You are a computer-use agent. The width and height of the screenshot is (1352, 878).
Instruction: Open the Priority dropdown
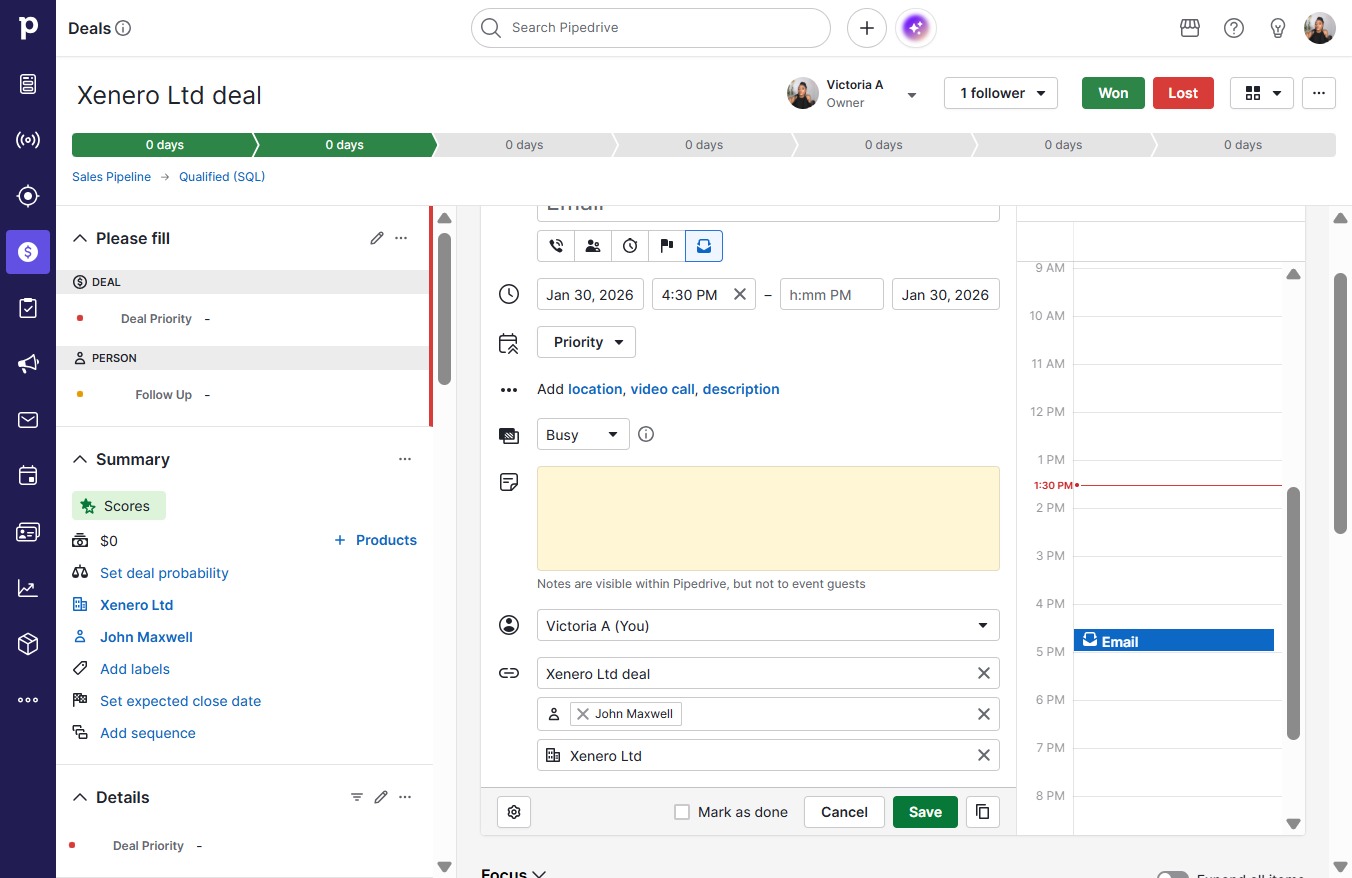(586, 342)
